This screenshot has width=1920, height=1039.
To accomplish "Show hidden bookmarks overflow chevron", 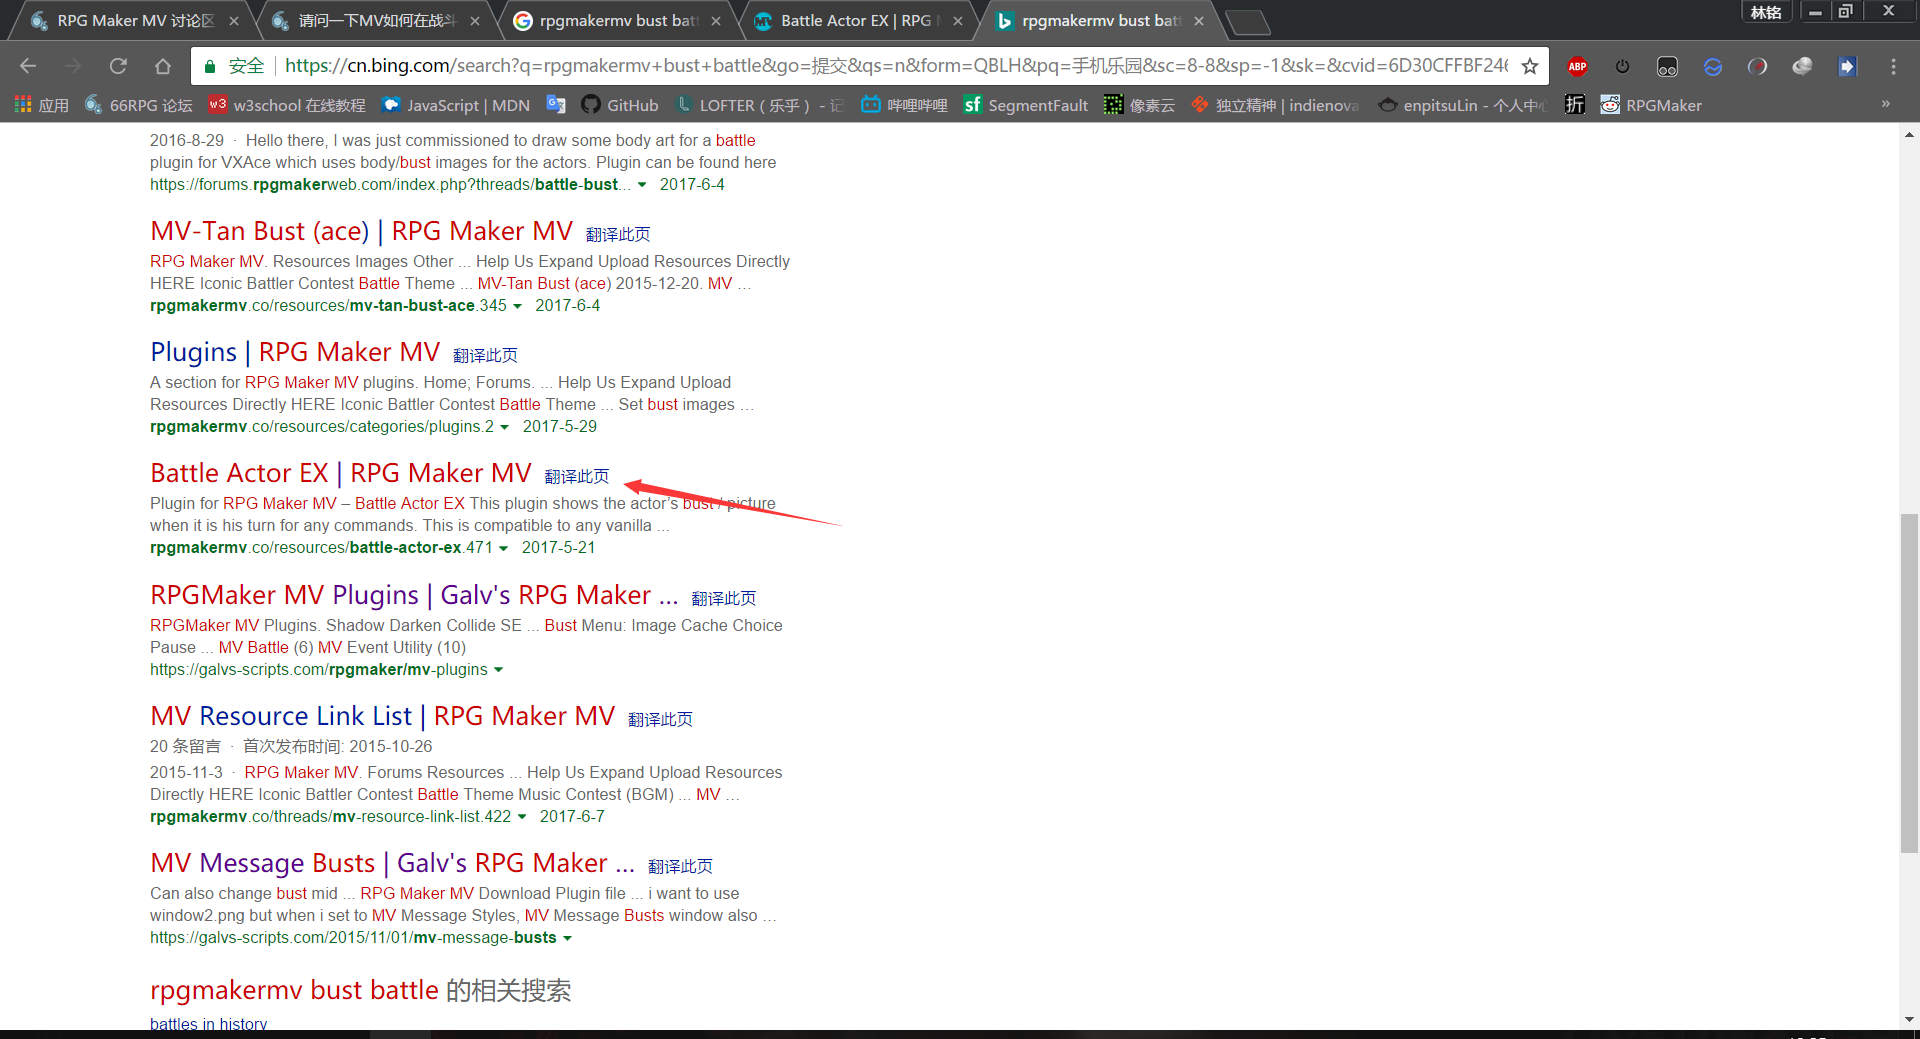I will point(1886,104).
